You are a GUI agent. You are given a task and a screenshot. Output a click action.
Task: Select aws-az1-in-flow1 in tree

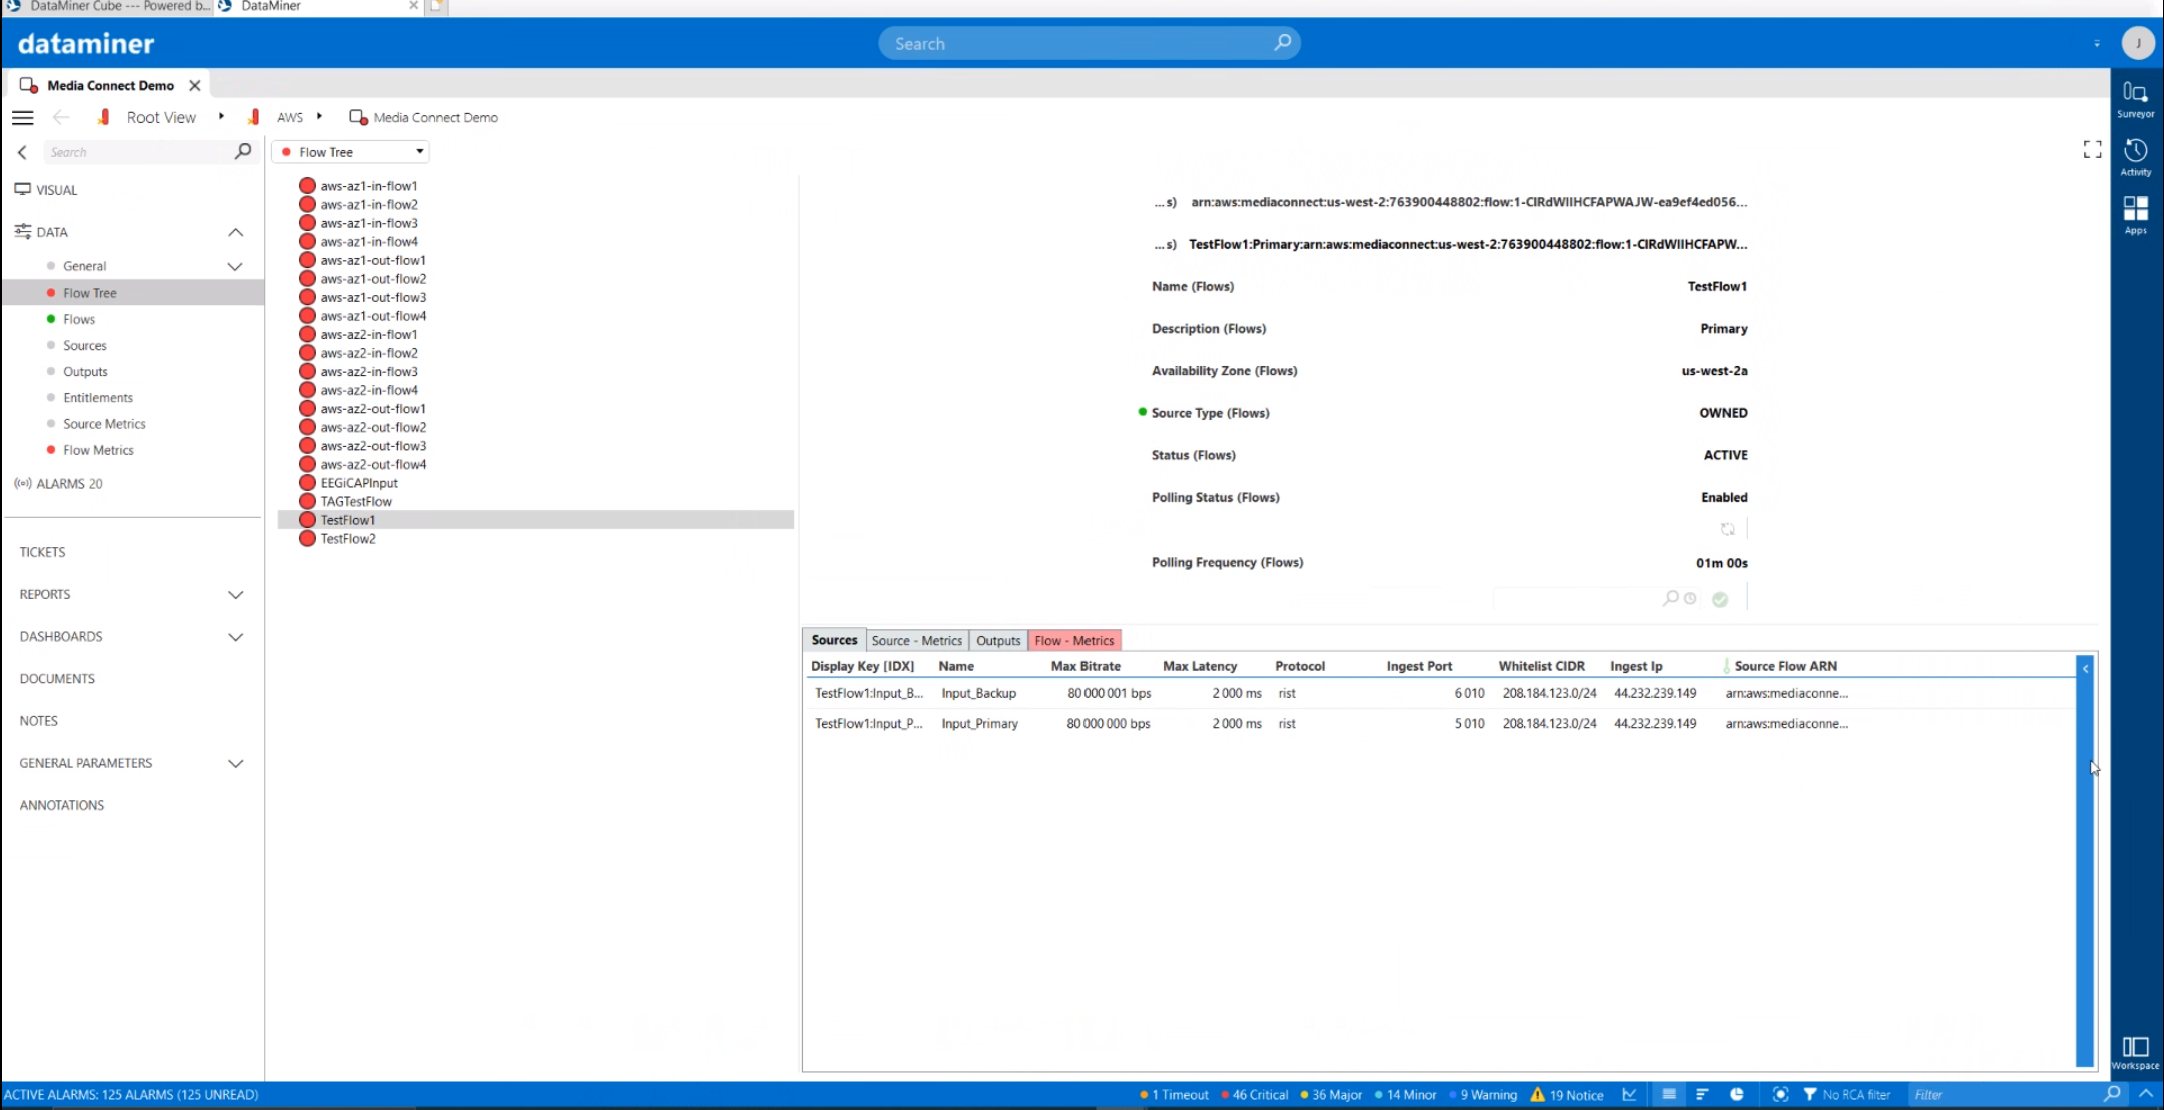coord(369,186)
